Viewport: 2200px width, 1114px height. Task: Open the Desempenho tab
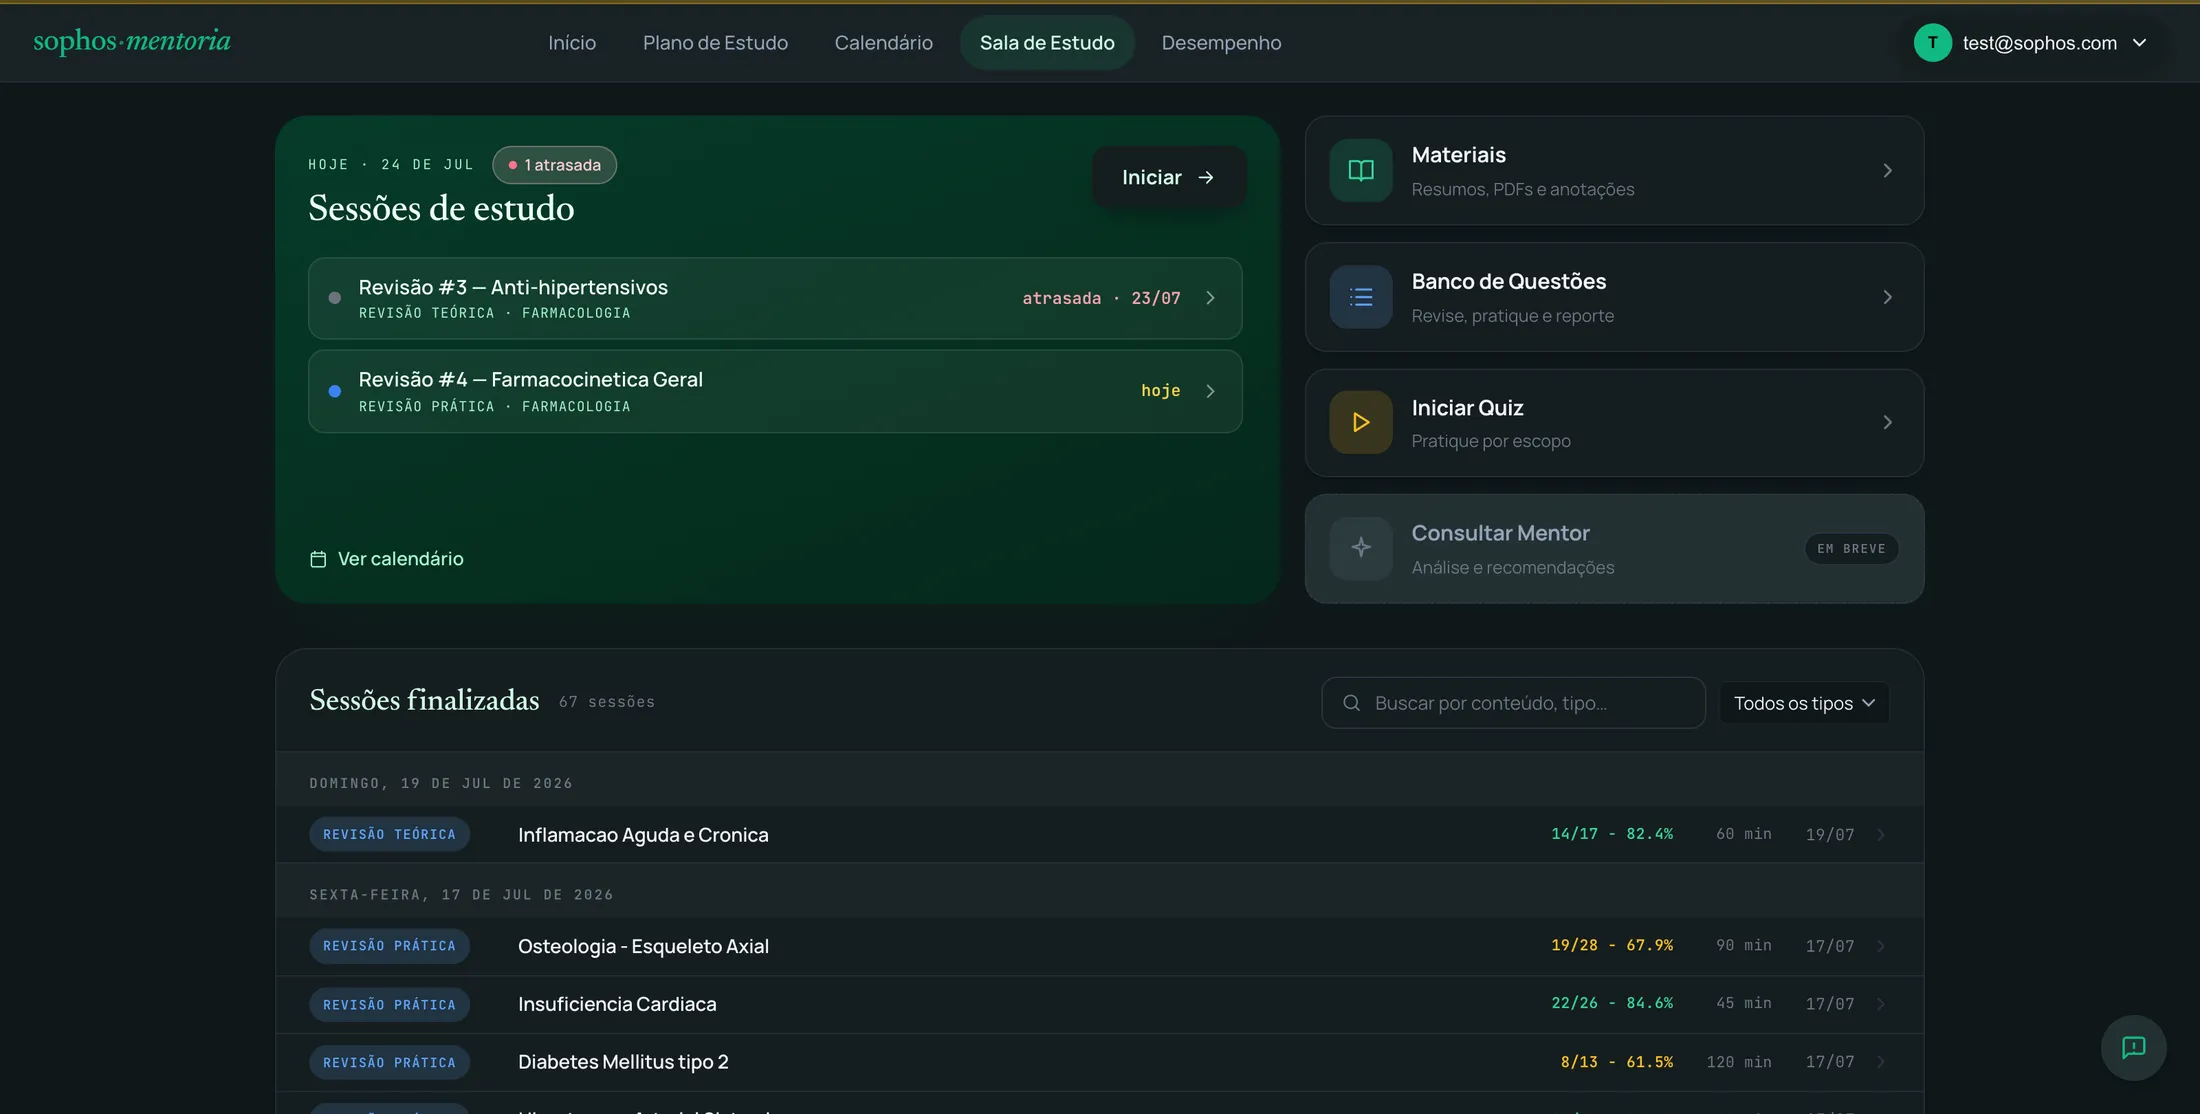click(x=1221, y=43)
